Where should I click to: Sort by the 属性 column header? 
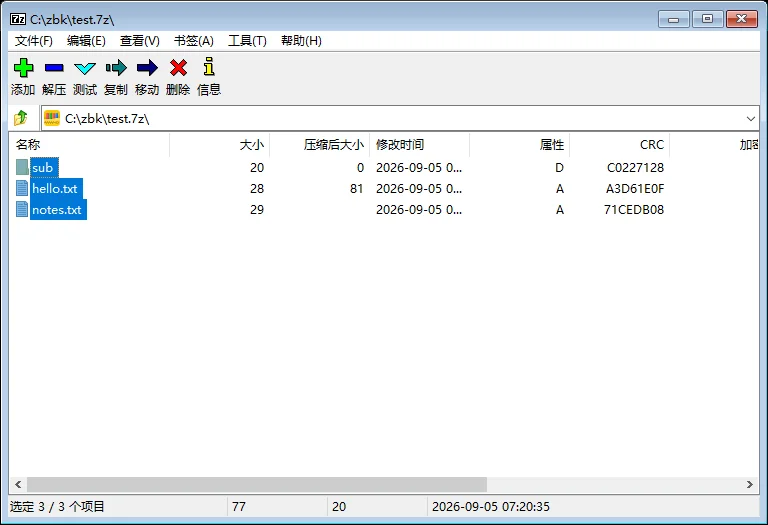coord(519,144)
